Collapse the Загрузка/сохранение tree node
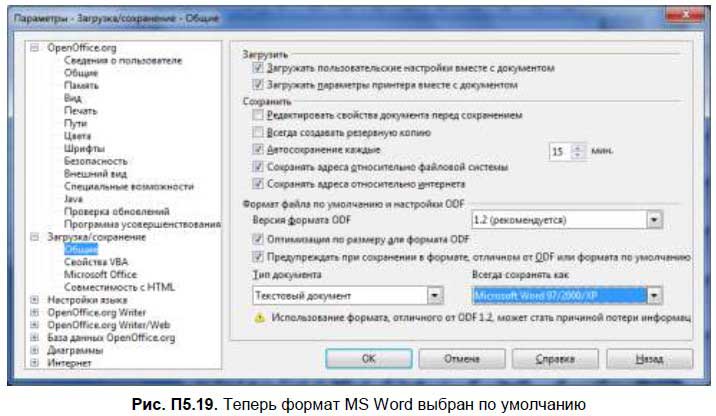 tap(34, 237)
